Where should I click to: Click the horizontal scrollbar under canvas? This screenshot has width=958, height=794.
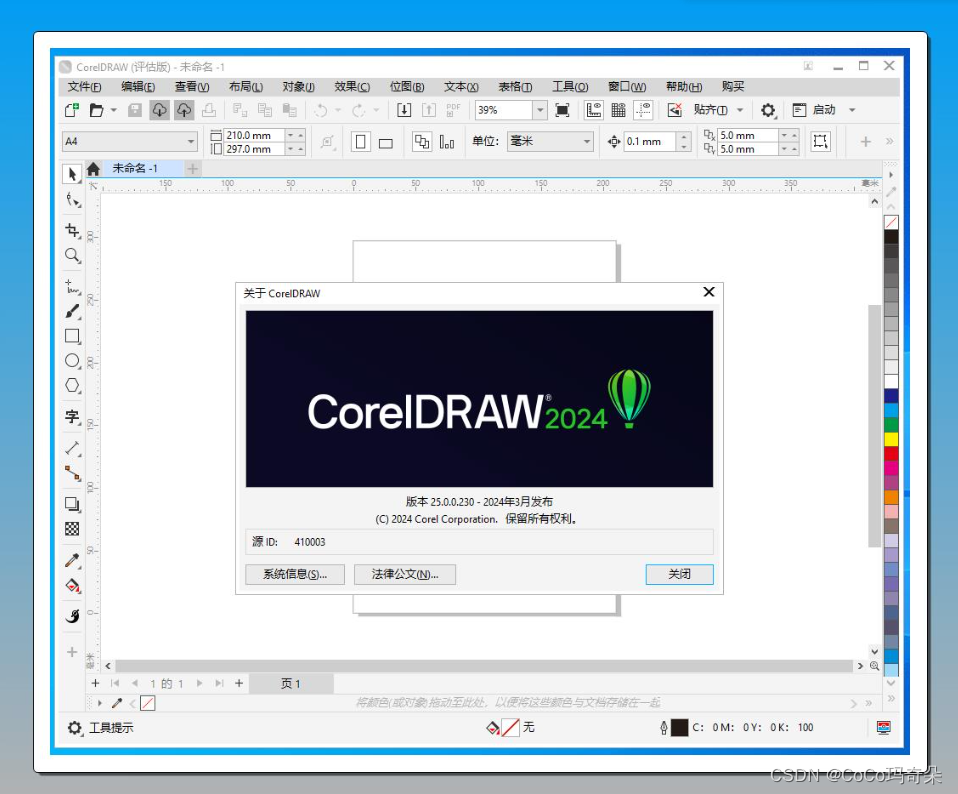pos(484,666)
